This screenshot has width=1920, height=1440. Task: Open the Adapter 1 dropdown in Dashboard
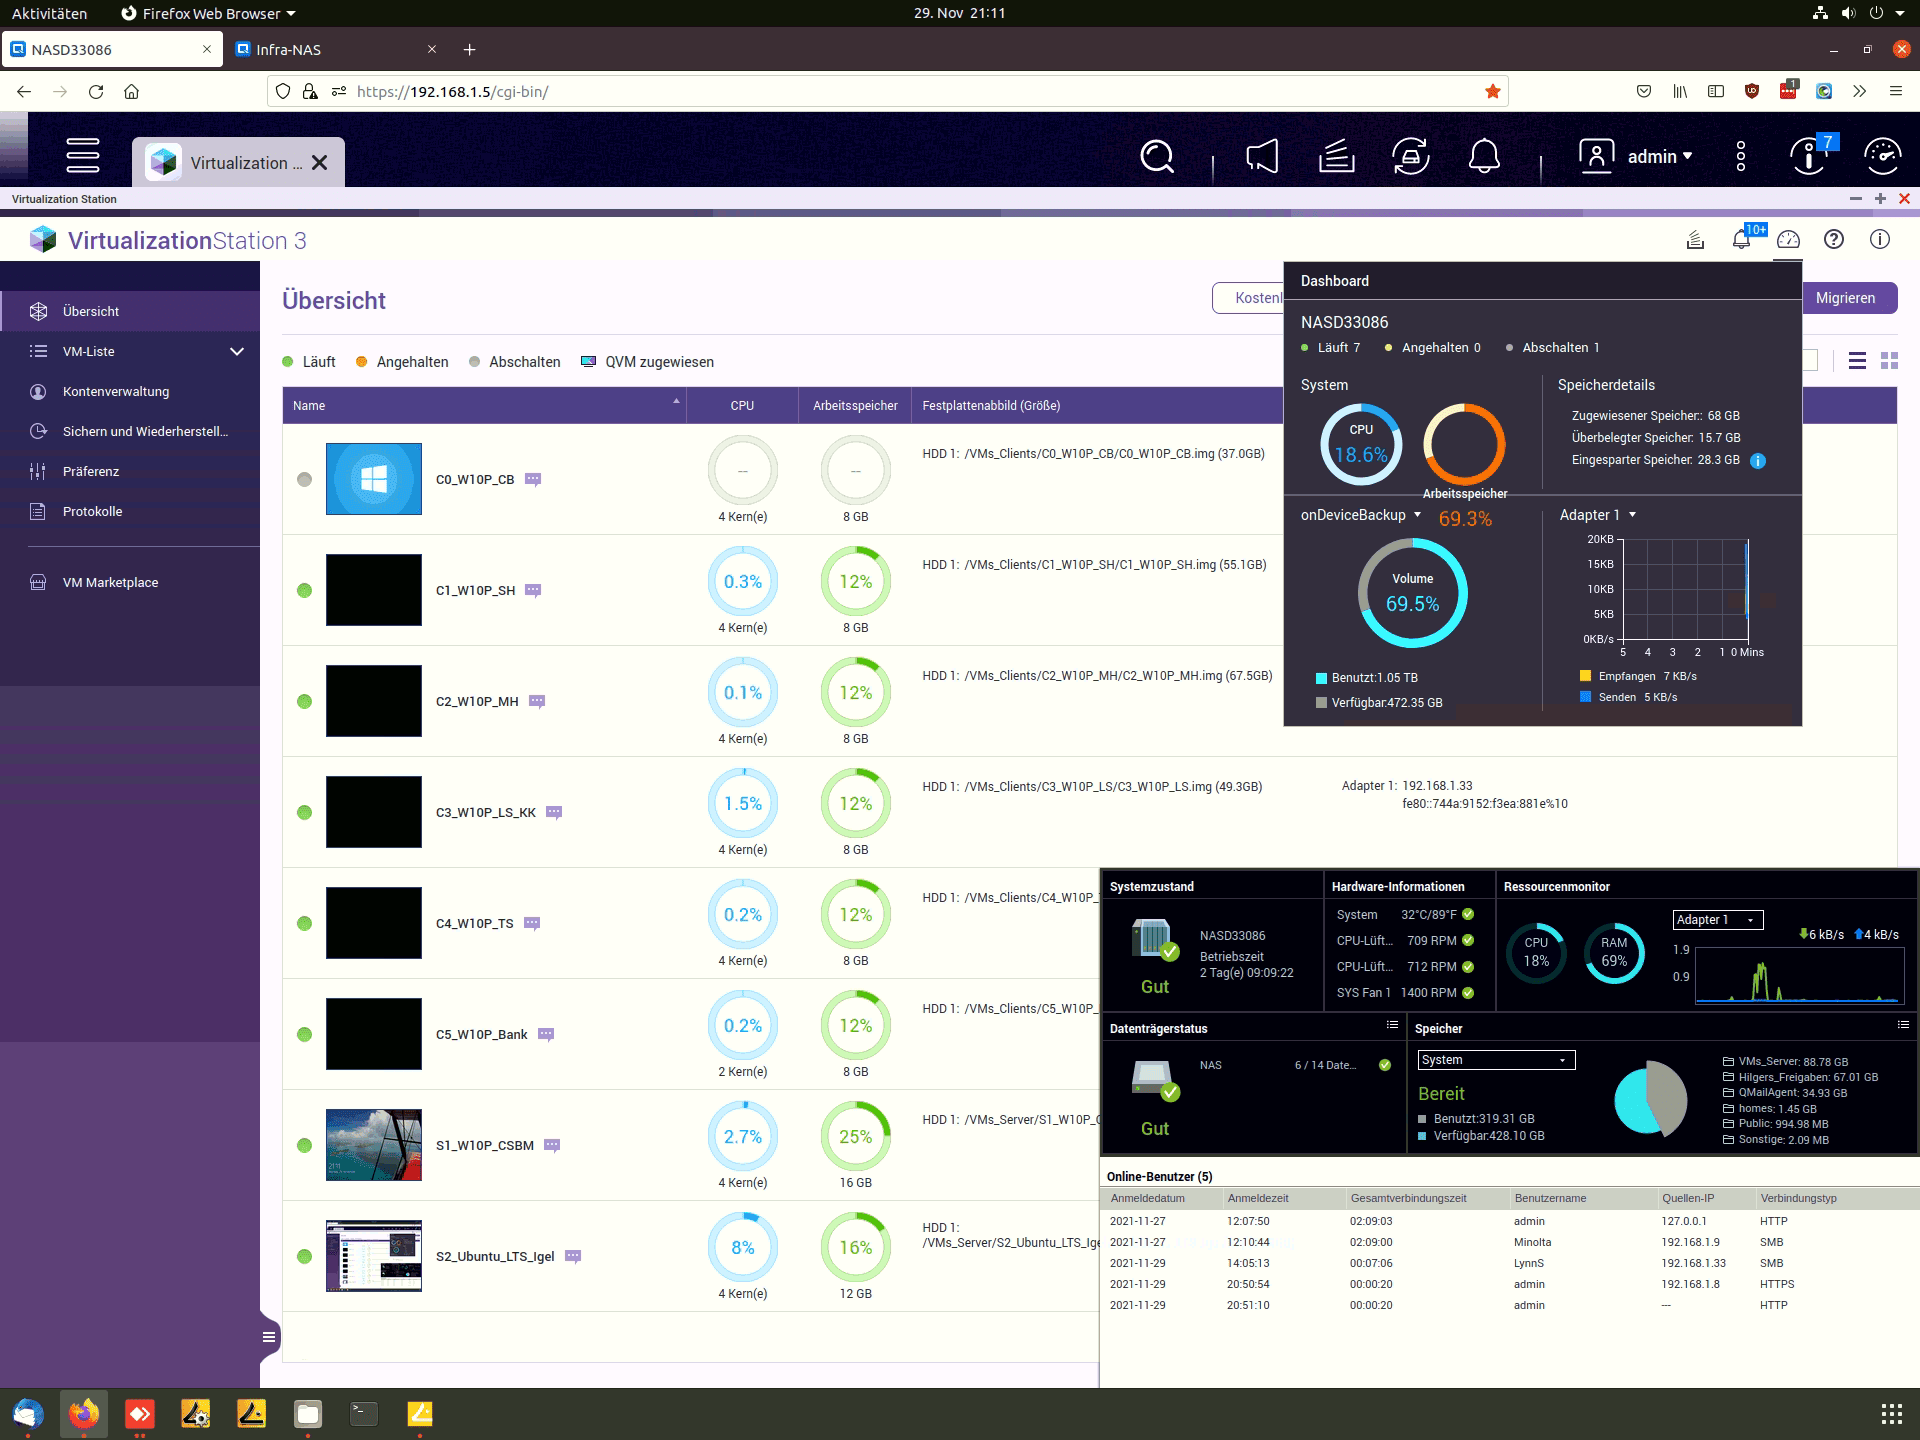point(1598,515)
